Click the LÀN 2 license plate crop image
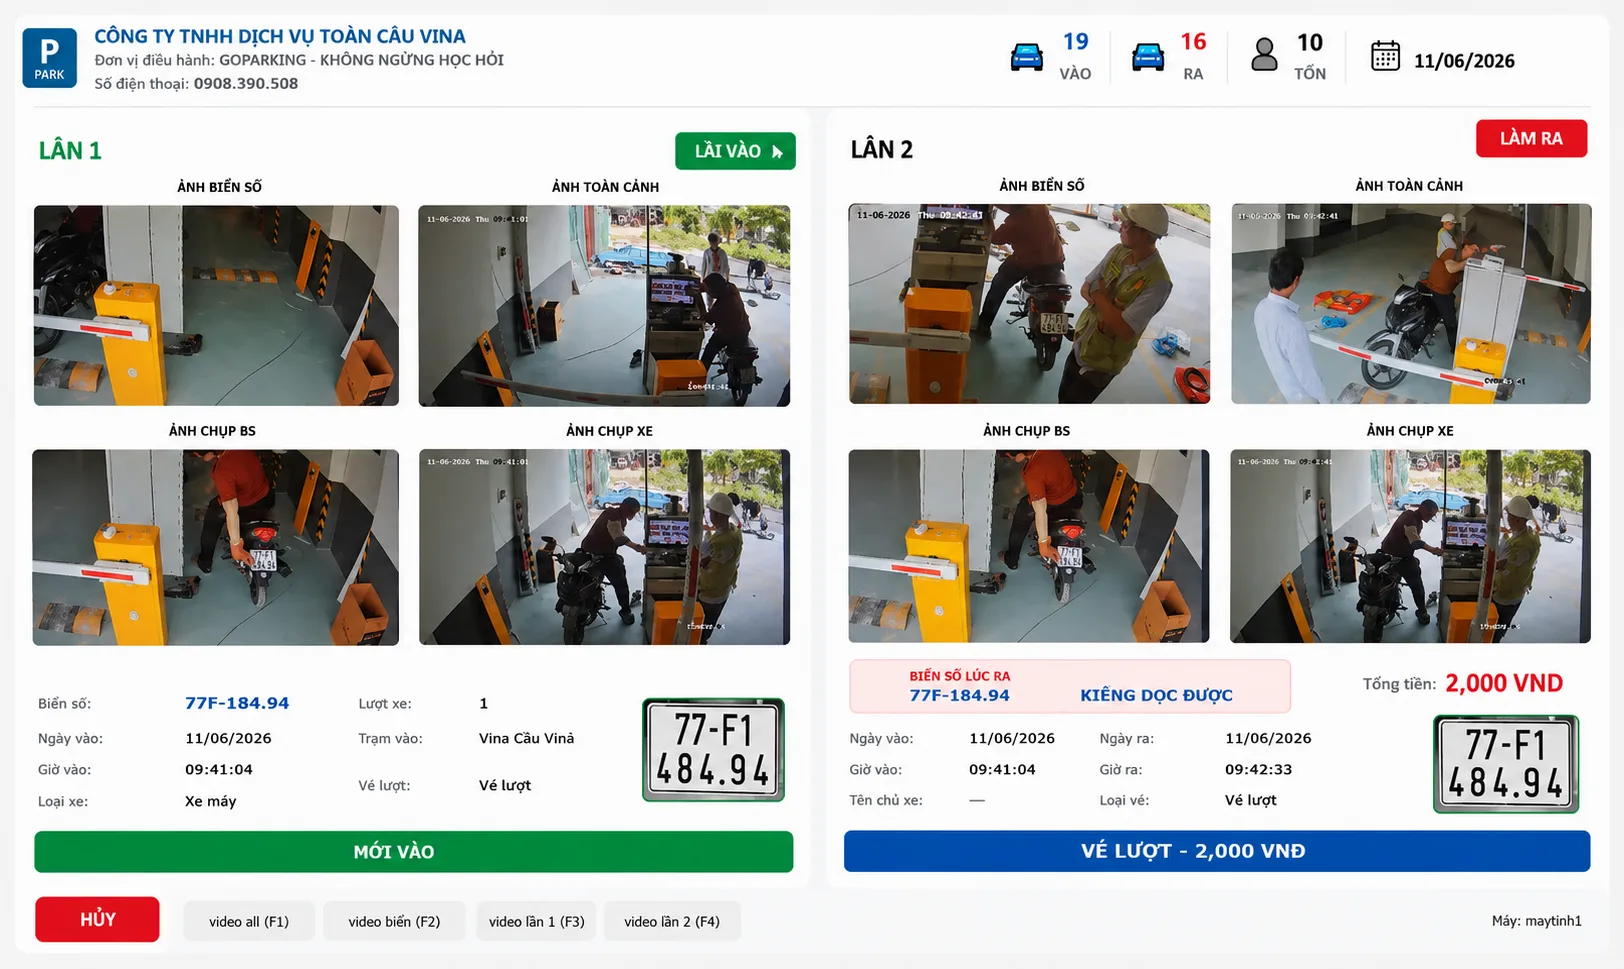This screenshot has width=1624, height=969. point(1506,764)
